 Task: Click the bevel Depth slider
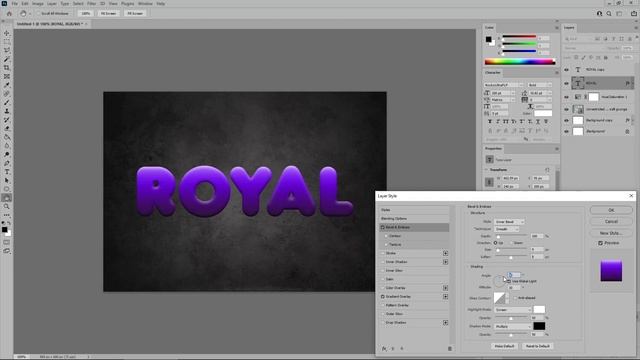[x=511, y=236]
